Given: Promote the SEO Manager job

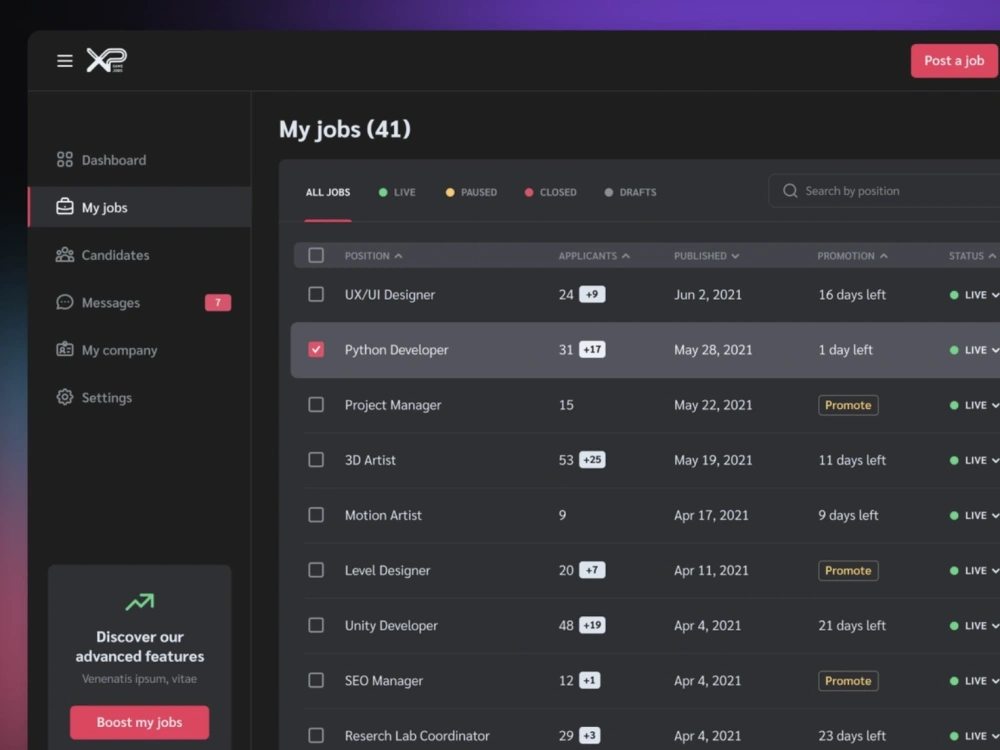Looking at the screenshot, I should (x=848, y=680).
